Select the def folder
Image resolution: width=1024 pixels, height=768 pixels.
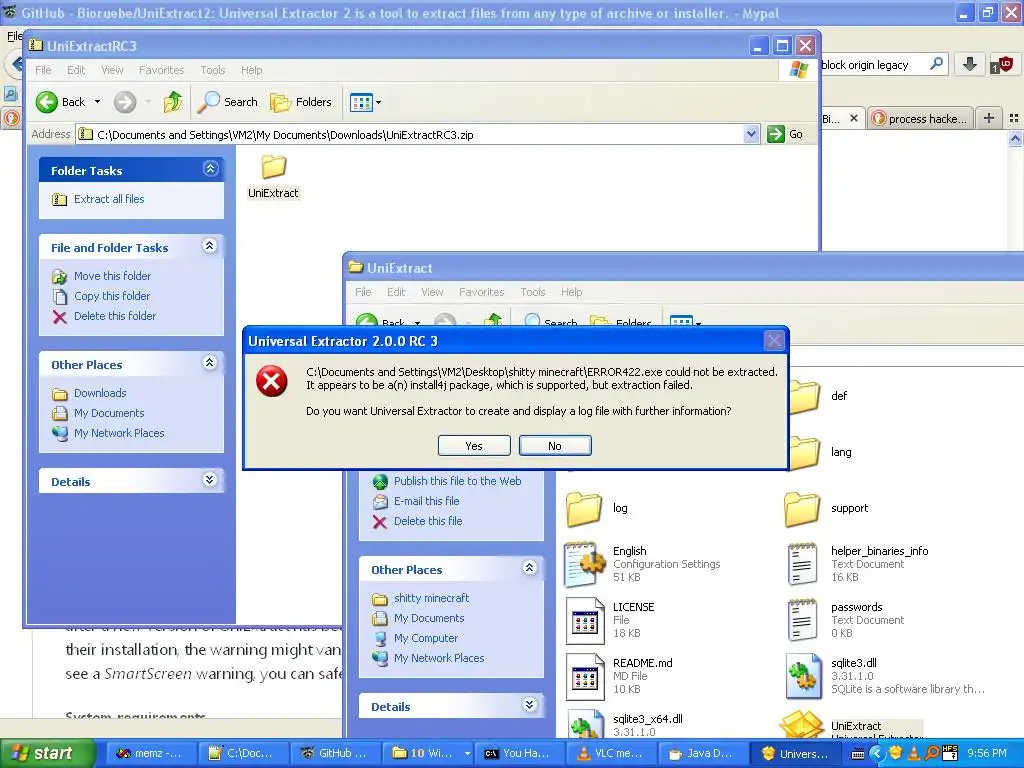816,396
